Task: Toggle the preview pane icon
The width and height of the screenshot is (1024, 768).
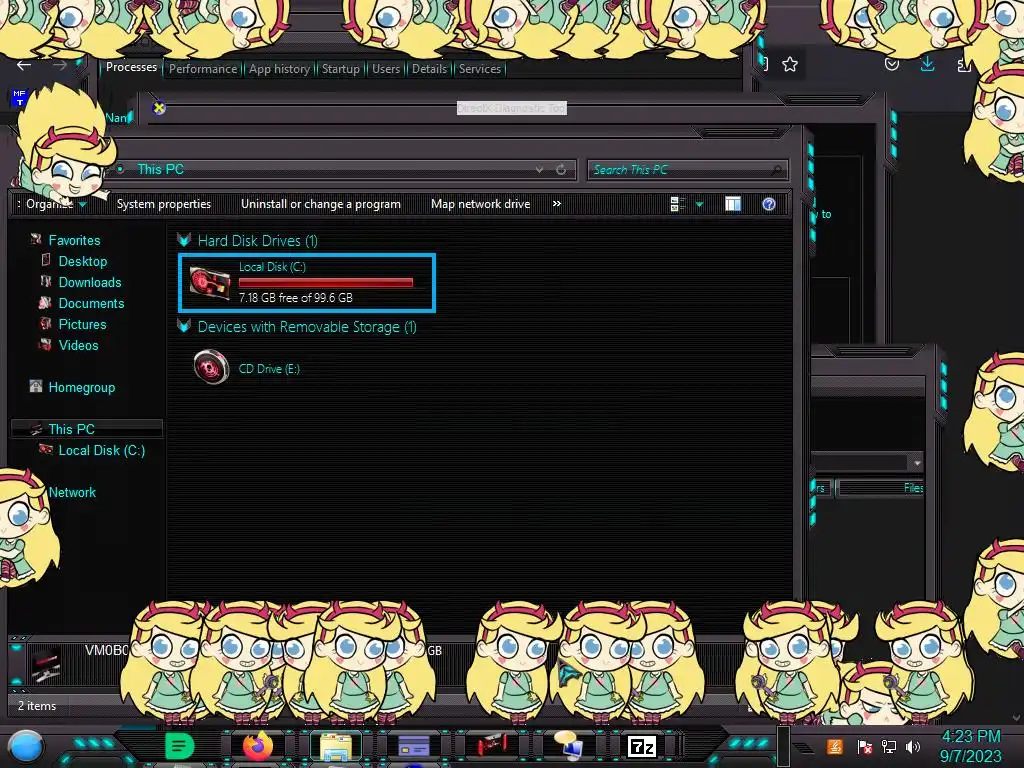Action: pyautogui.click(x=733, y=204)
